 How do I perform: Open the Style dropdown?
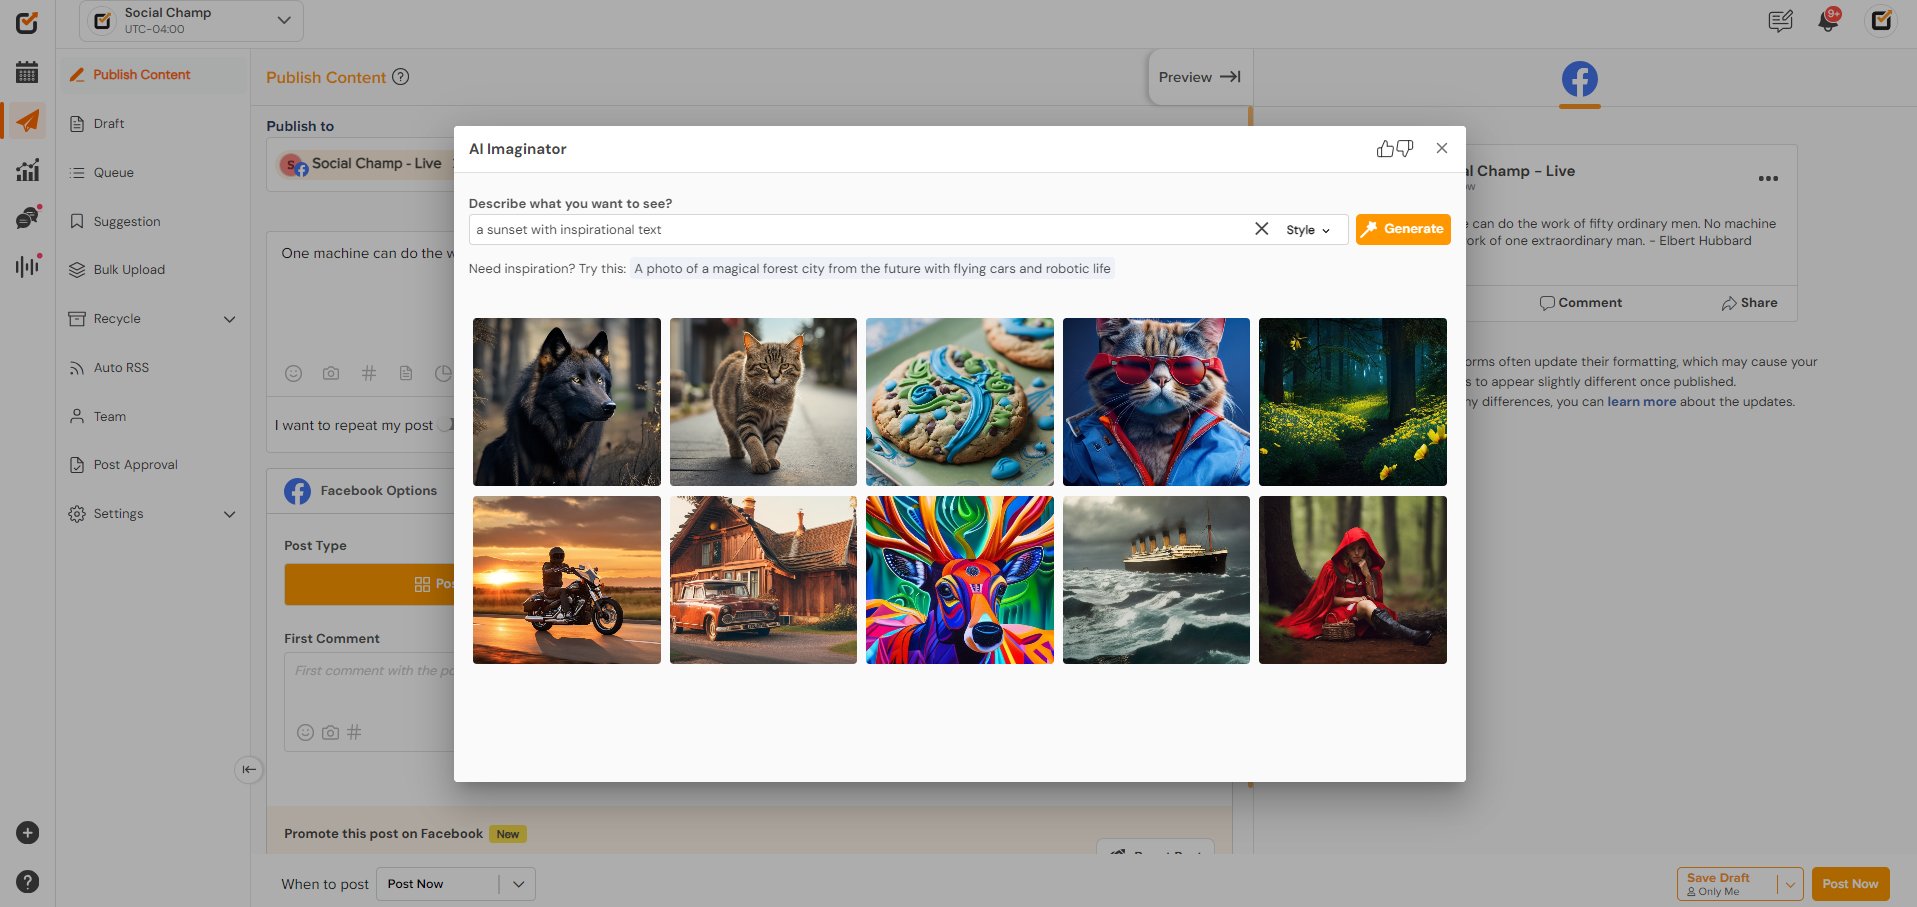point(1308,230)
